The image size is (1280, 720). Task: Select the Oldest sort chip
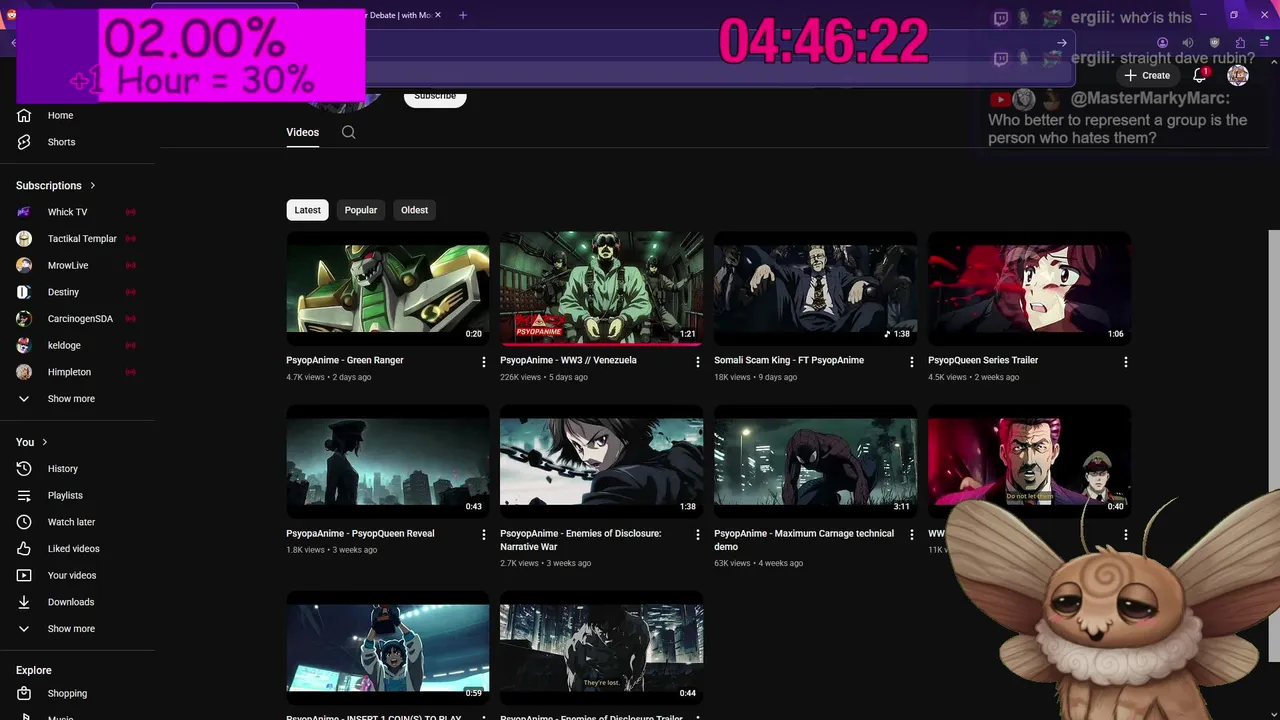(x=414, y=210)
